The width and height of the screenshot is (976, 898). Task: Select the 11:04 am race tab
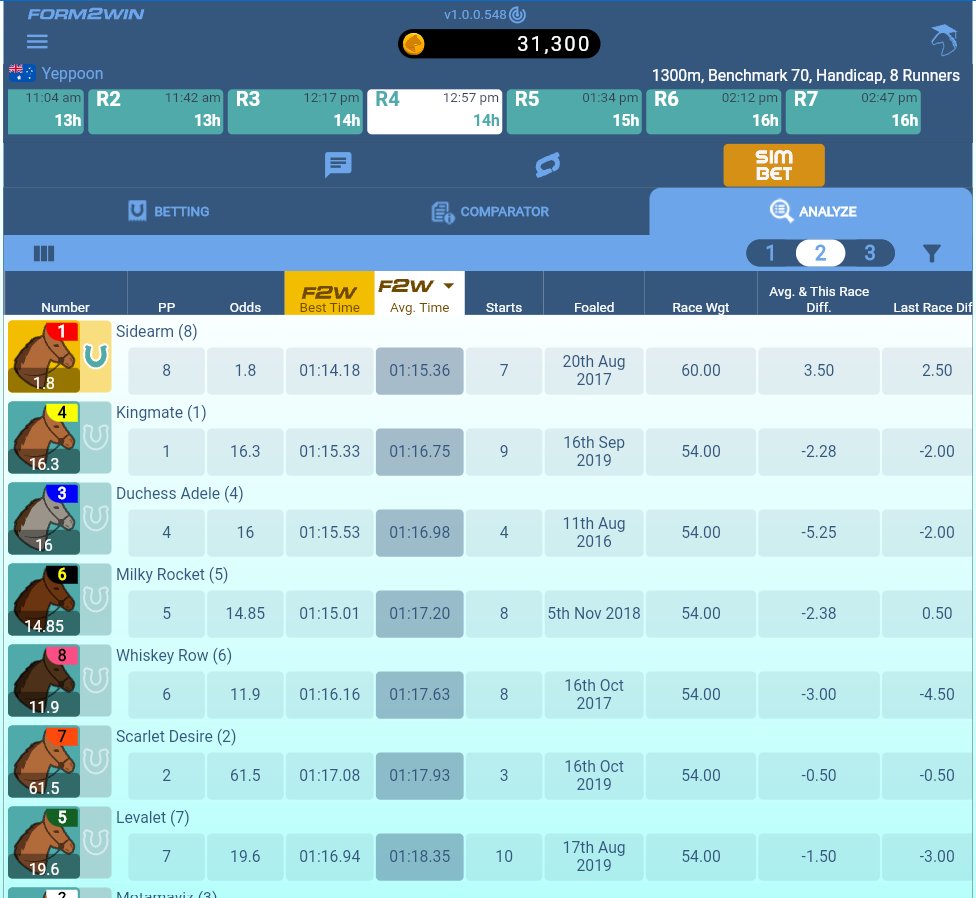[45, 111]
